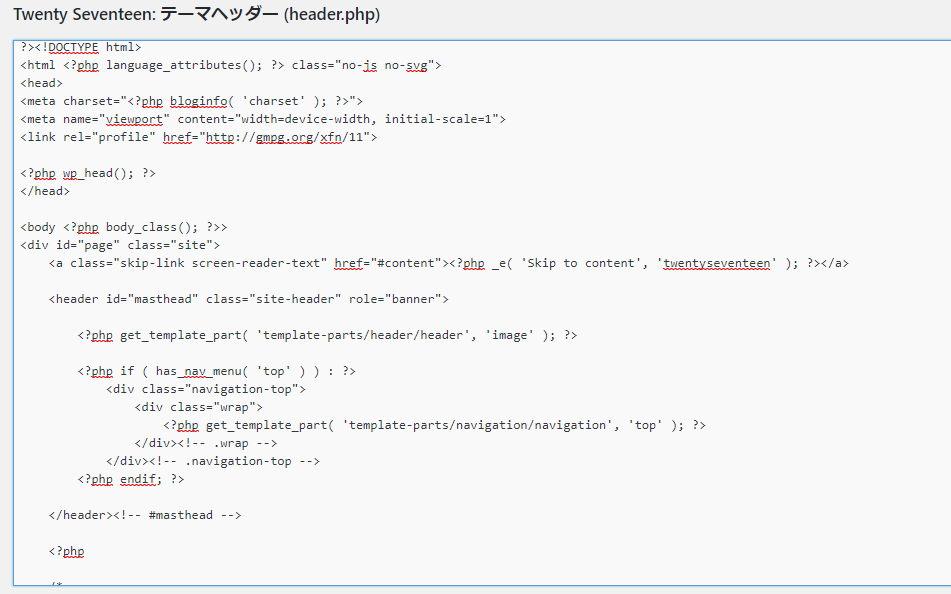
Task: Click the div id="page" class="site" line
Action: click(x=120, y=245)
